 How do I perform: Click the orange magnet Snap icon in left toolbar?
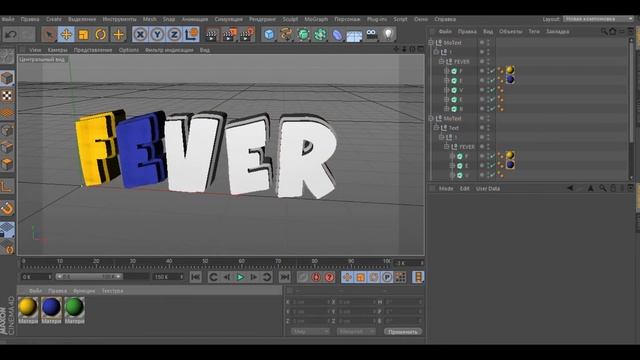7,209
